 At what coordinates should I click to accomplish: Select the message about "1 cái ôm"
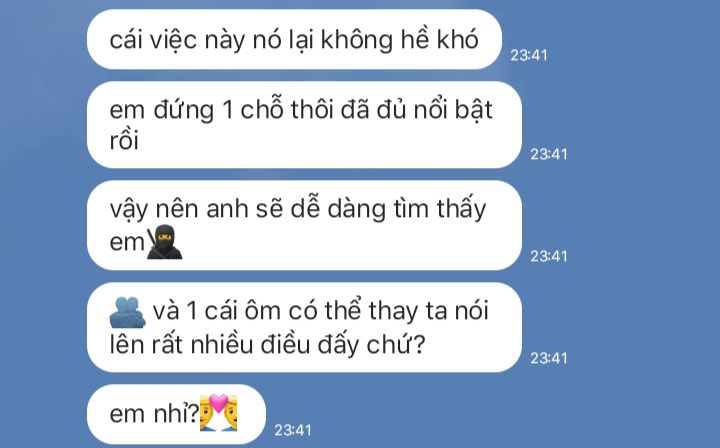click(304, 327)
